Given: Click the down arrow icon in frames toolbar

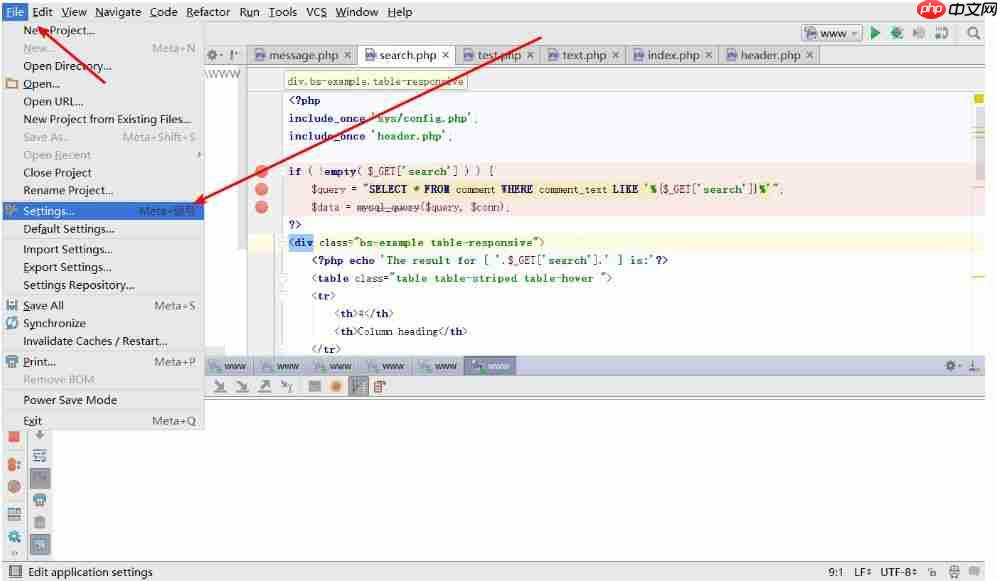Looking at the screenshot, I should [x=39, y=435].
